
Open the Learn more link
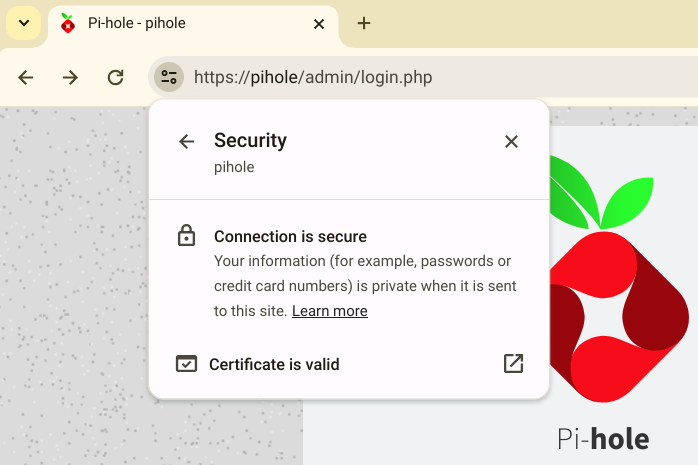point(329,311)
